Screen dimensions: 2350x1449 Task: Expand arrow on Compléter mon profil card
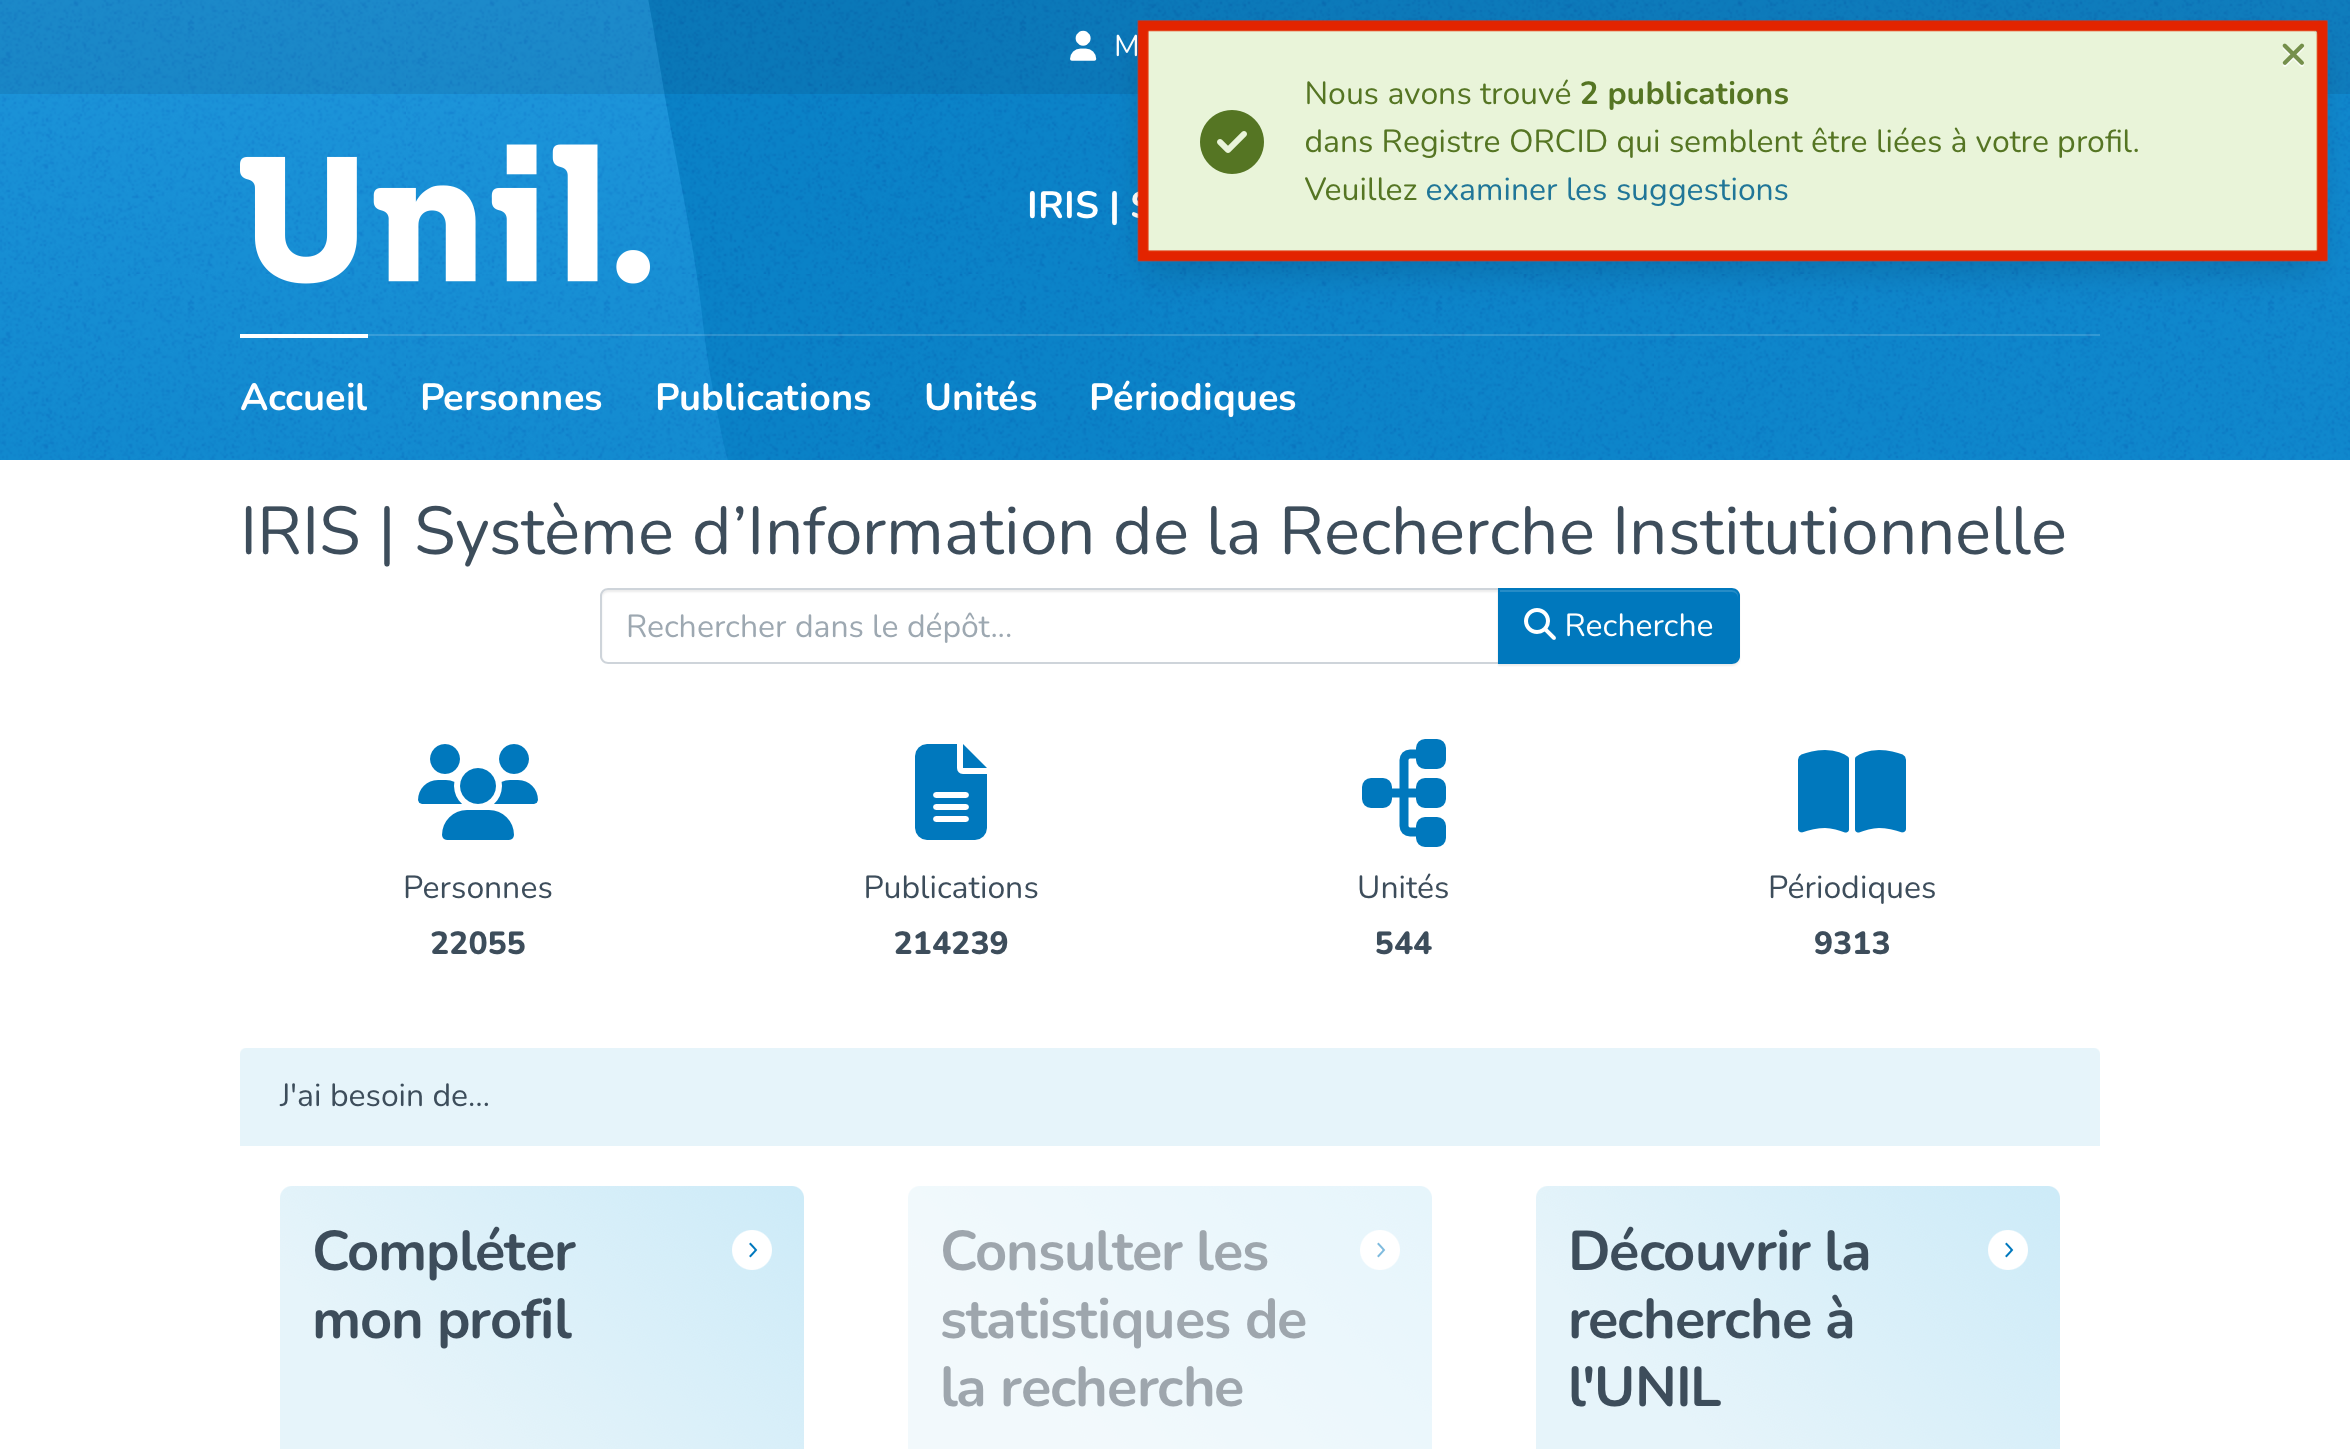point(752,1250)
